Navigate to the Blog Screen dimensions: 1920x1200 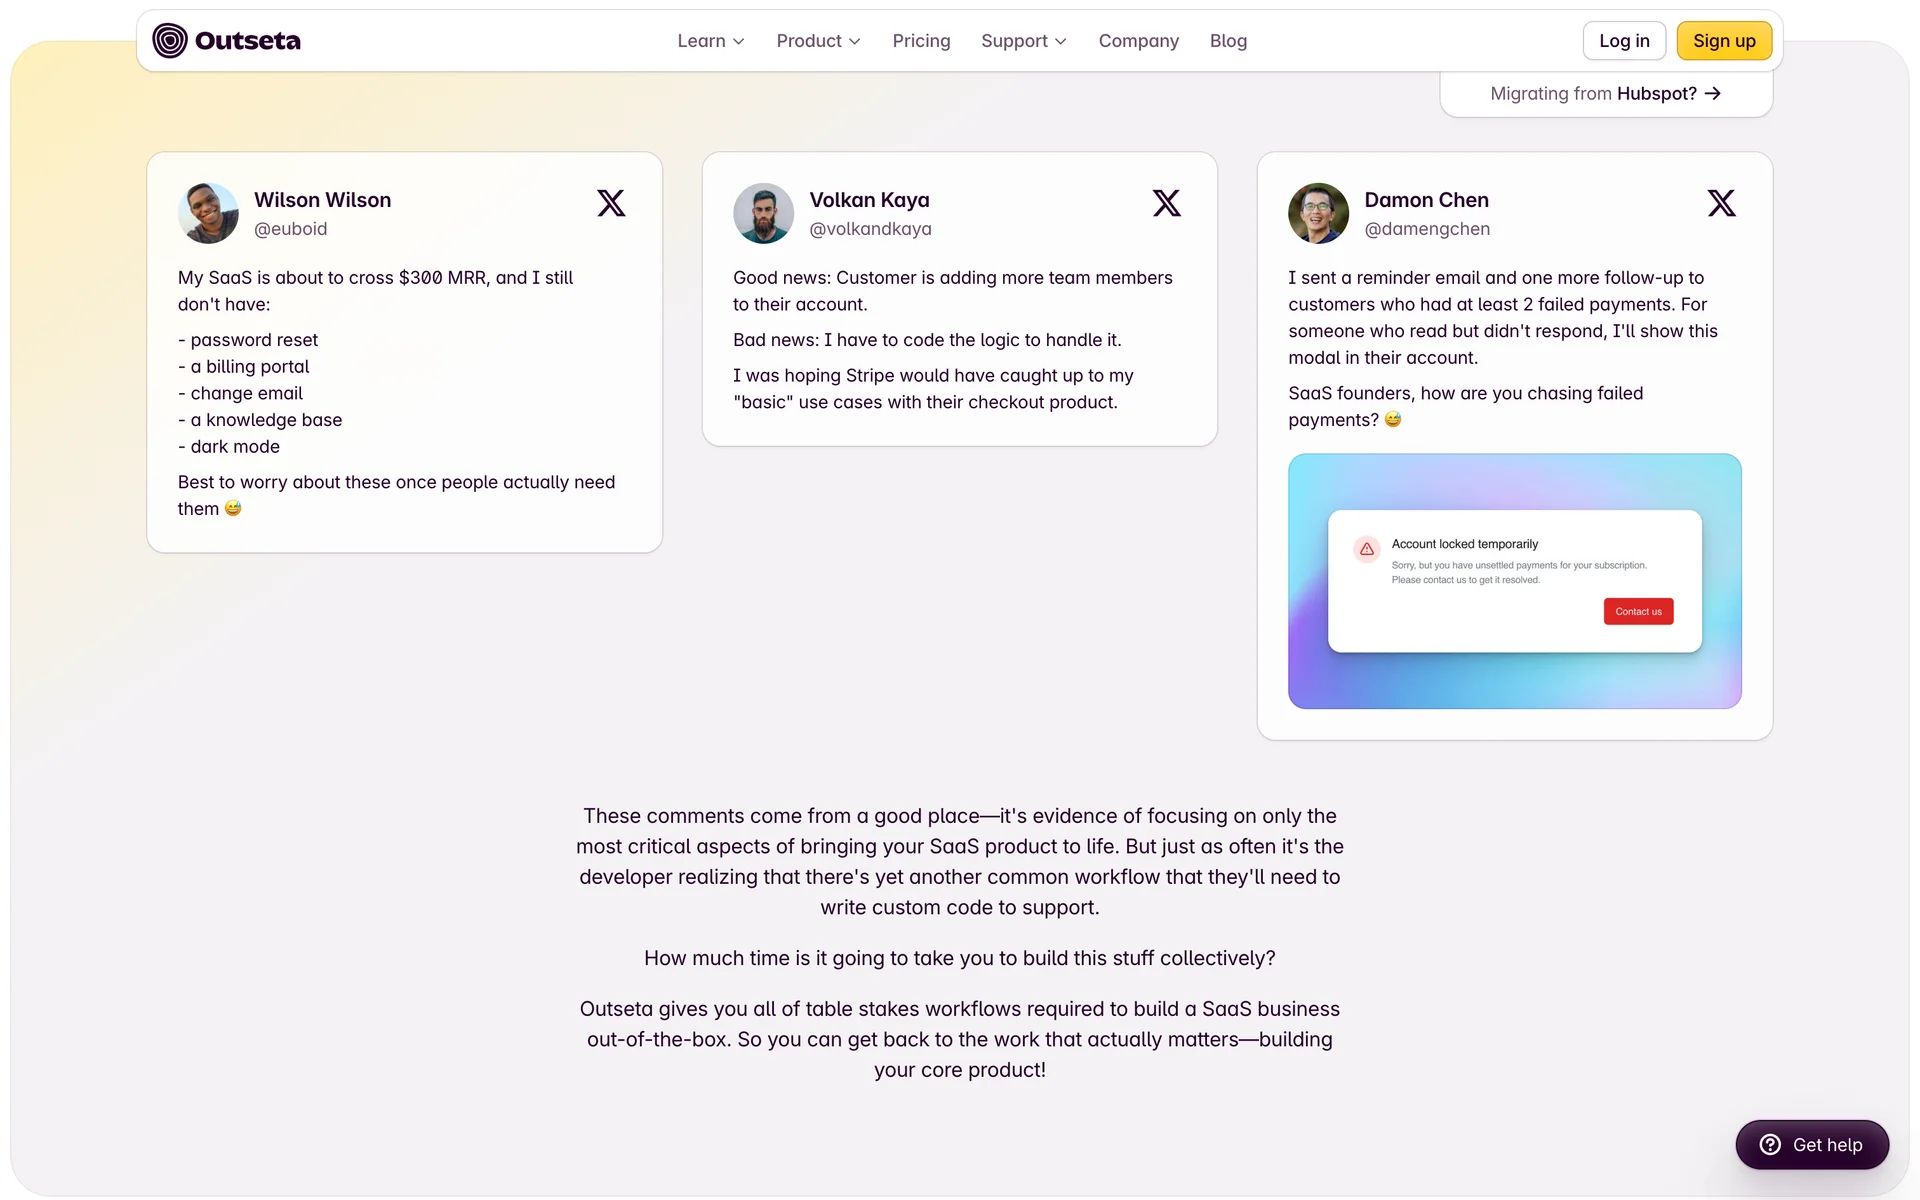pyautogui.click(x=1228, y=41)
